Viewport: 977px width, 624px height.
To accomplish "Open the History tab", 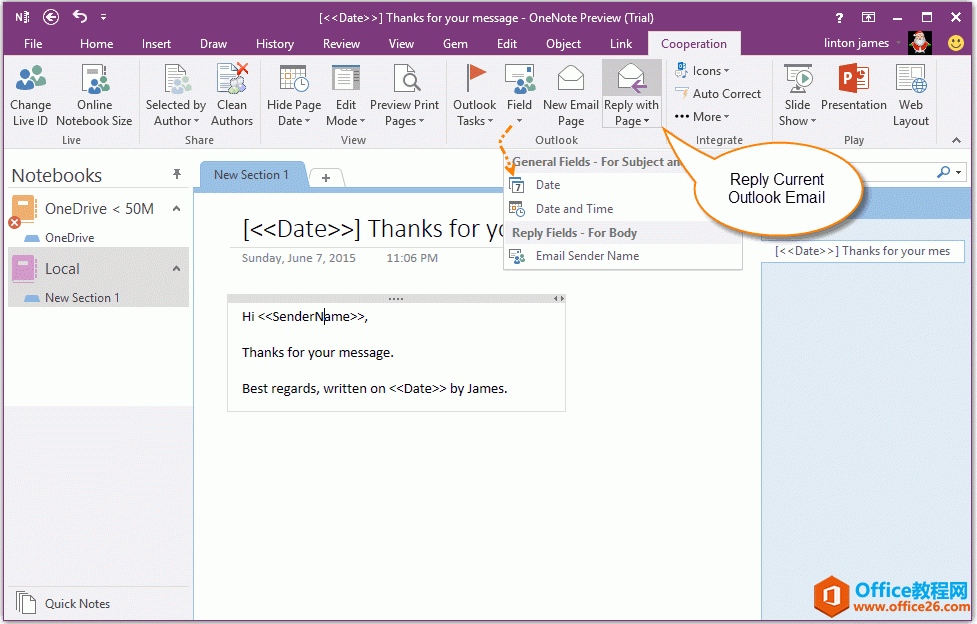I will [x=275, y=44].
